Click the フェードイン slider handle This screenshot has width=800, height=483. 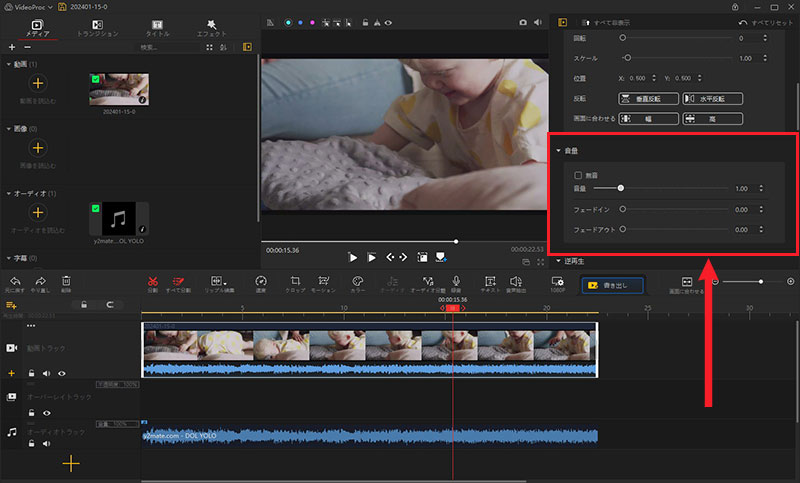[x=622, y=209]
